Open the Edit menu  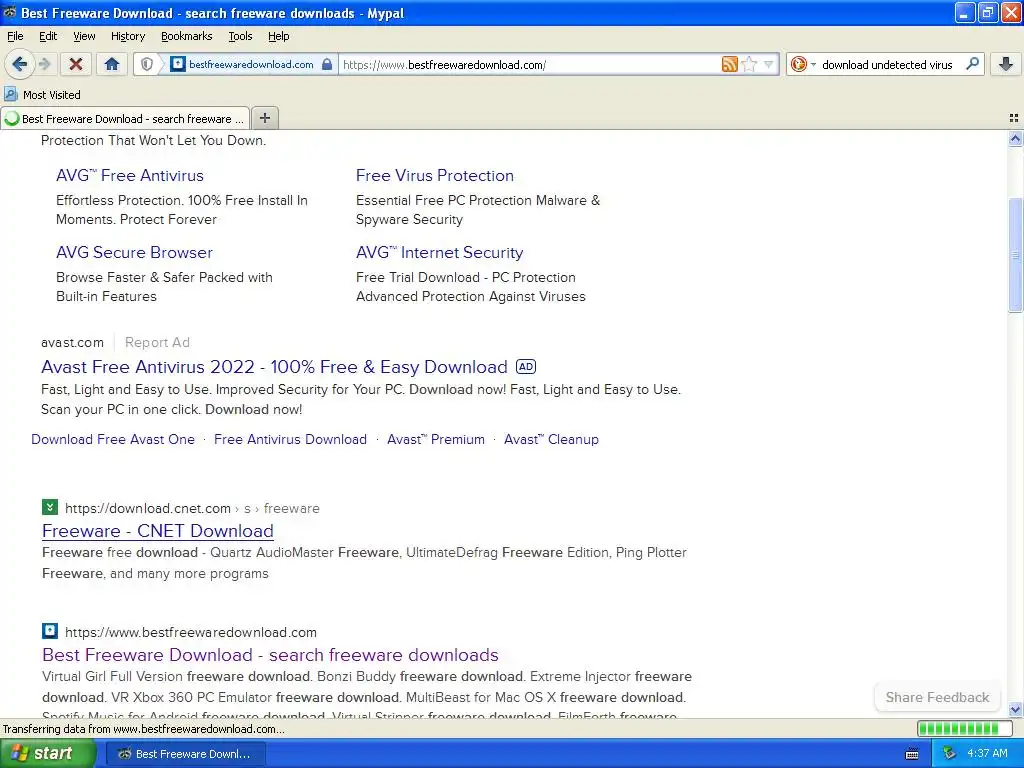48,36
